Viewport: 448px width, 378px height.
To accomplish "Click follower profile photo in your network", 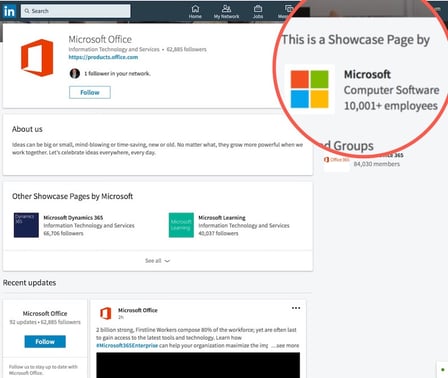I will pos(75,73).
